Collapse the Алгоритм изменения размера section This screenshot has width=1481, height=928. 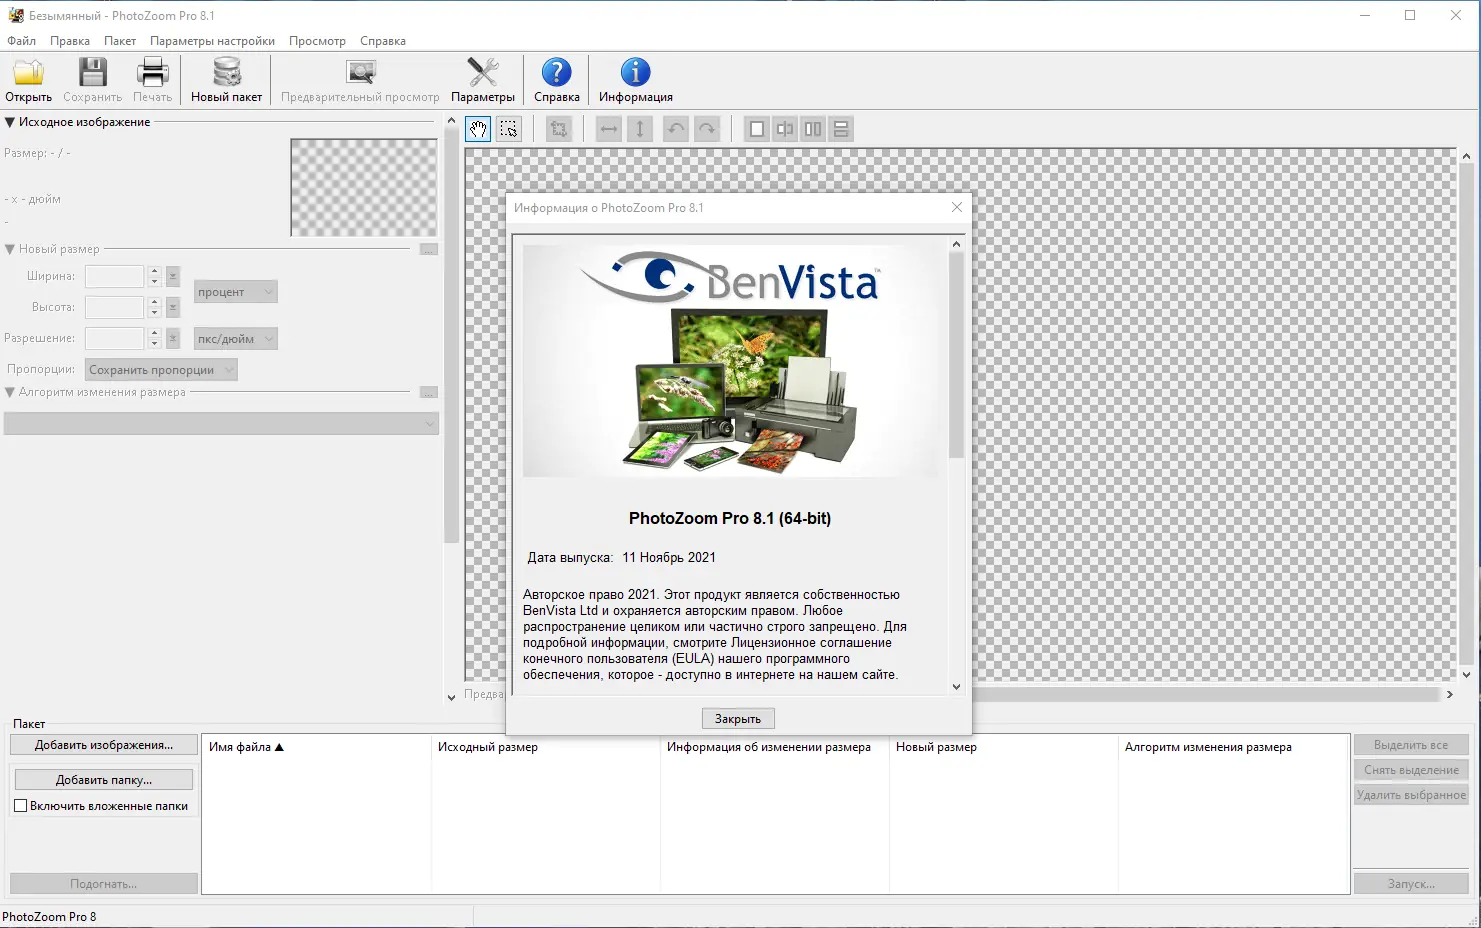[x=10, y=392]
